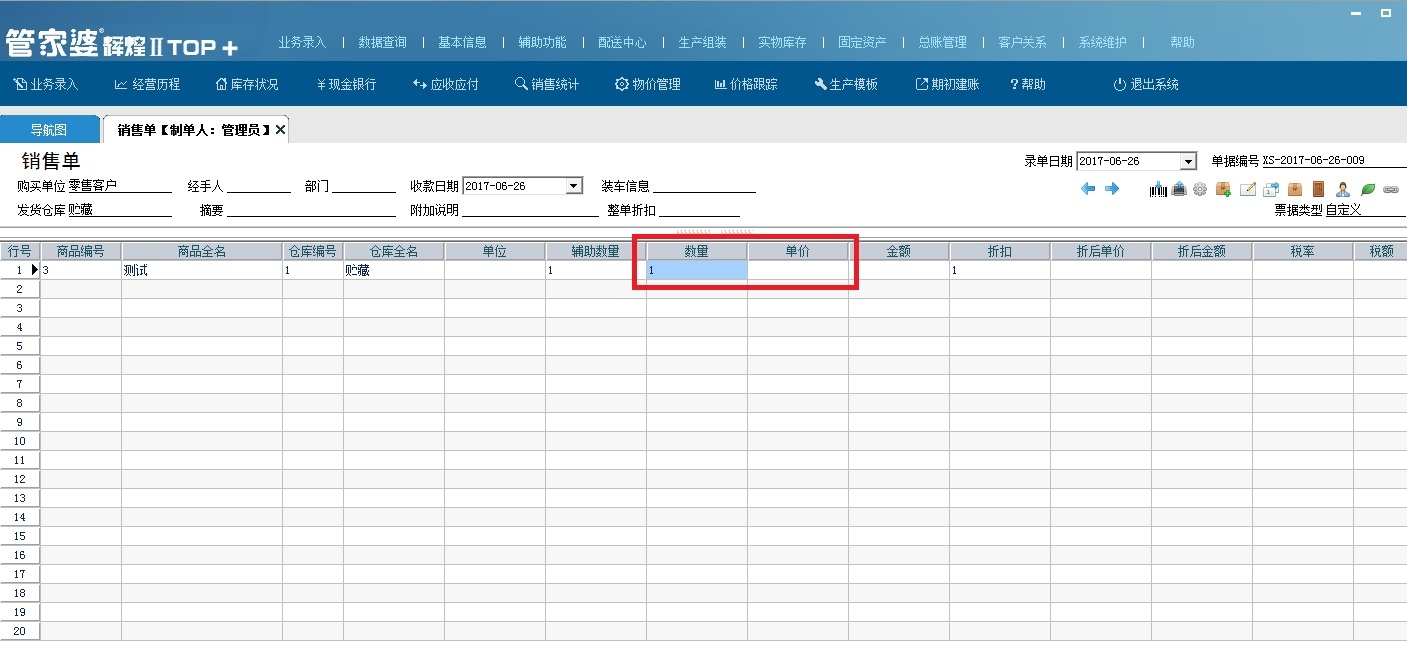1407x649 pixels.
Task: Click the green leaf icon
Action: pyautogui.click(x=1368, y=189)
